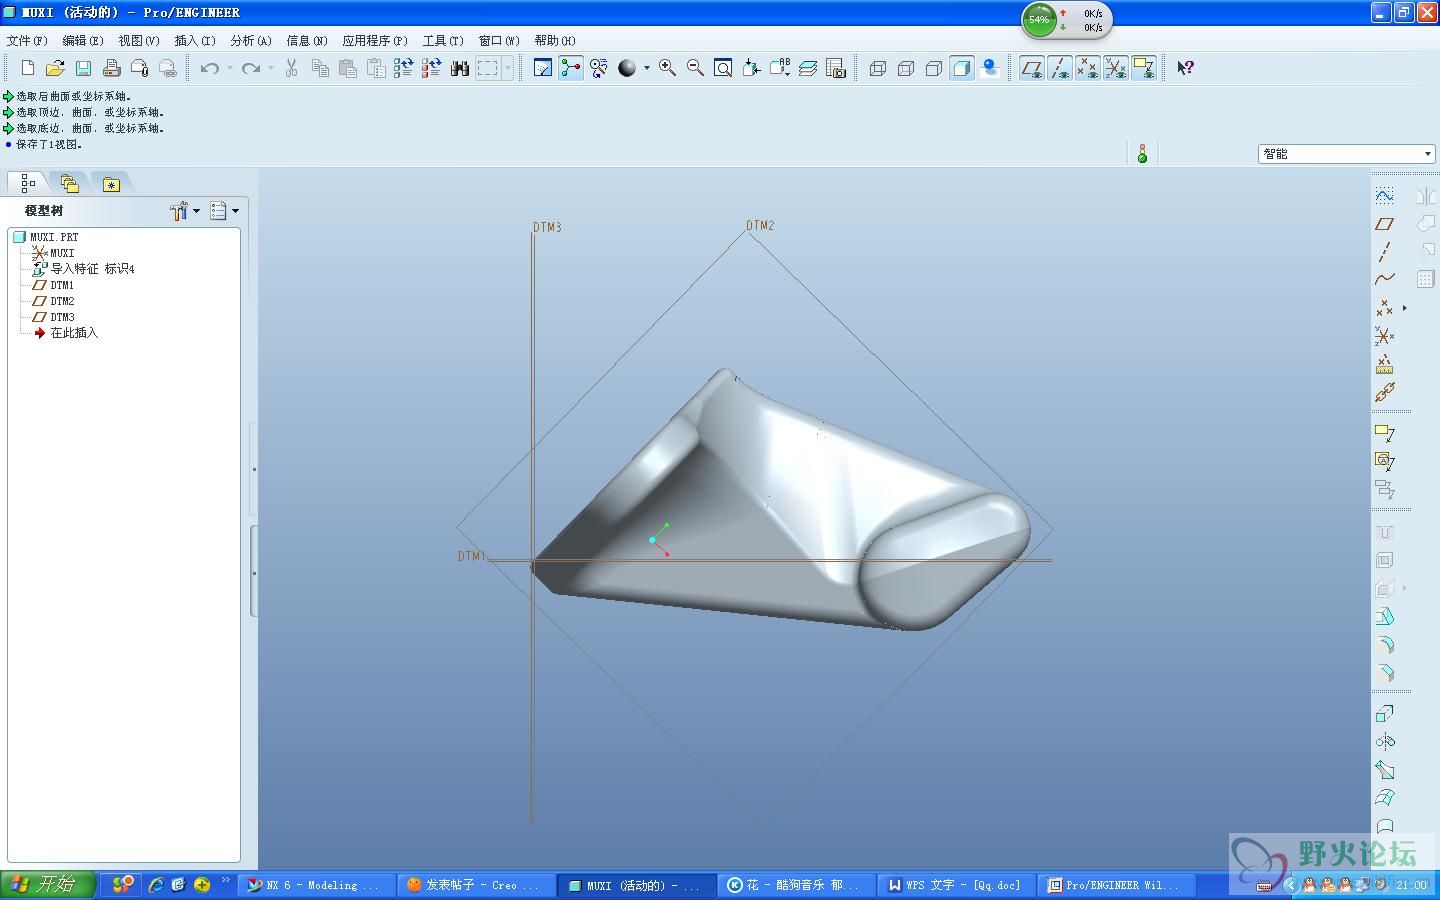This screenshot has width=1440, height=900.
Task: Switch to Hidden line display
Action: click(x=906, y=68)
